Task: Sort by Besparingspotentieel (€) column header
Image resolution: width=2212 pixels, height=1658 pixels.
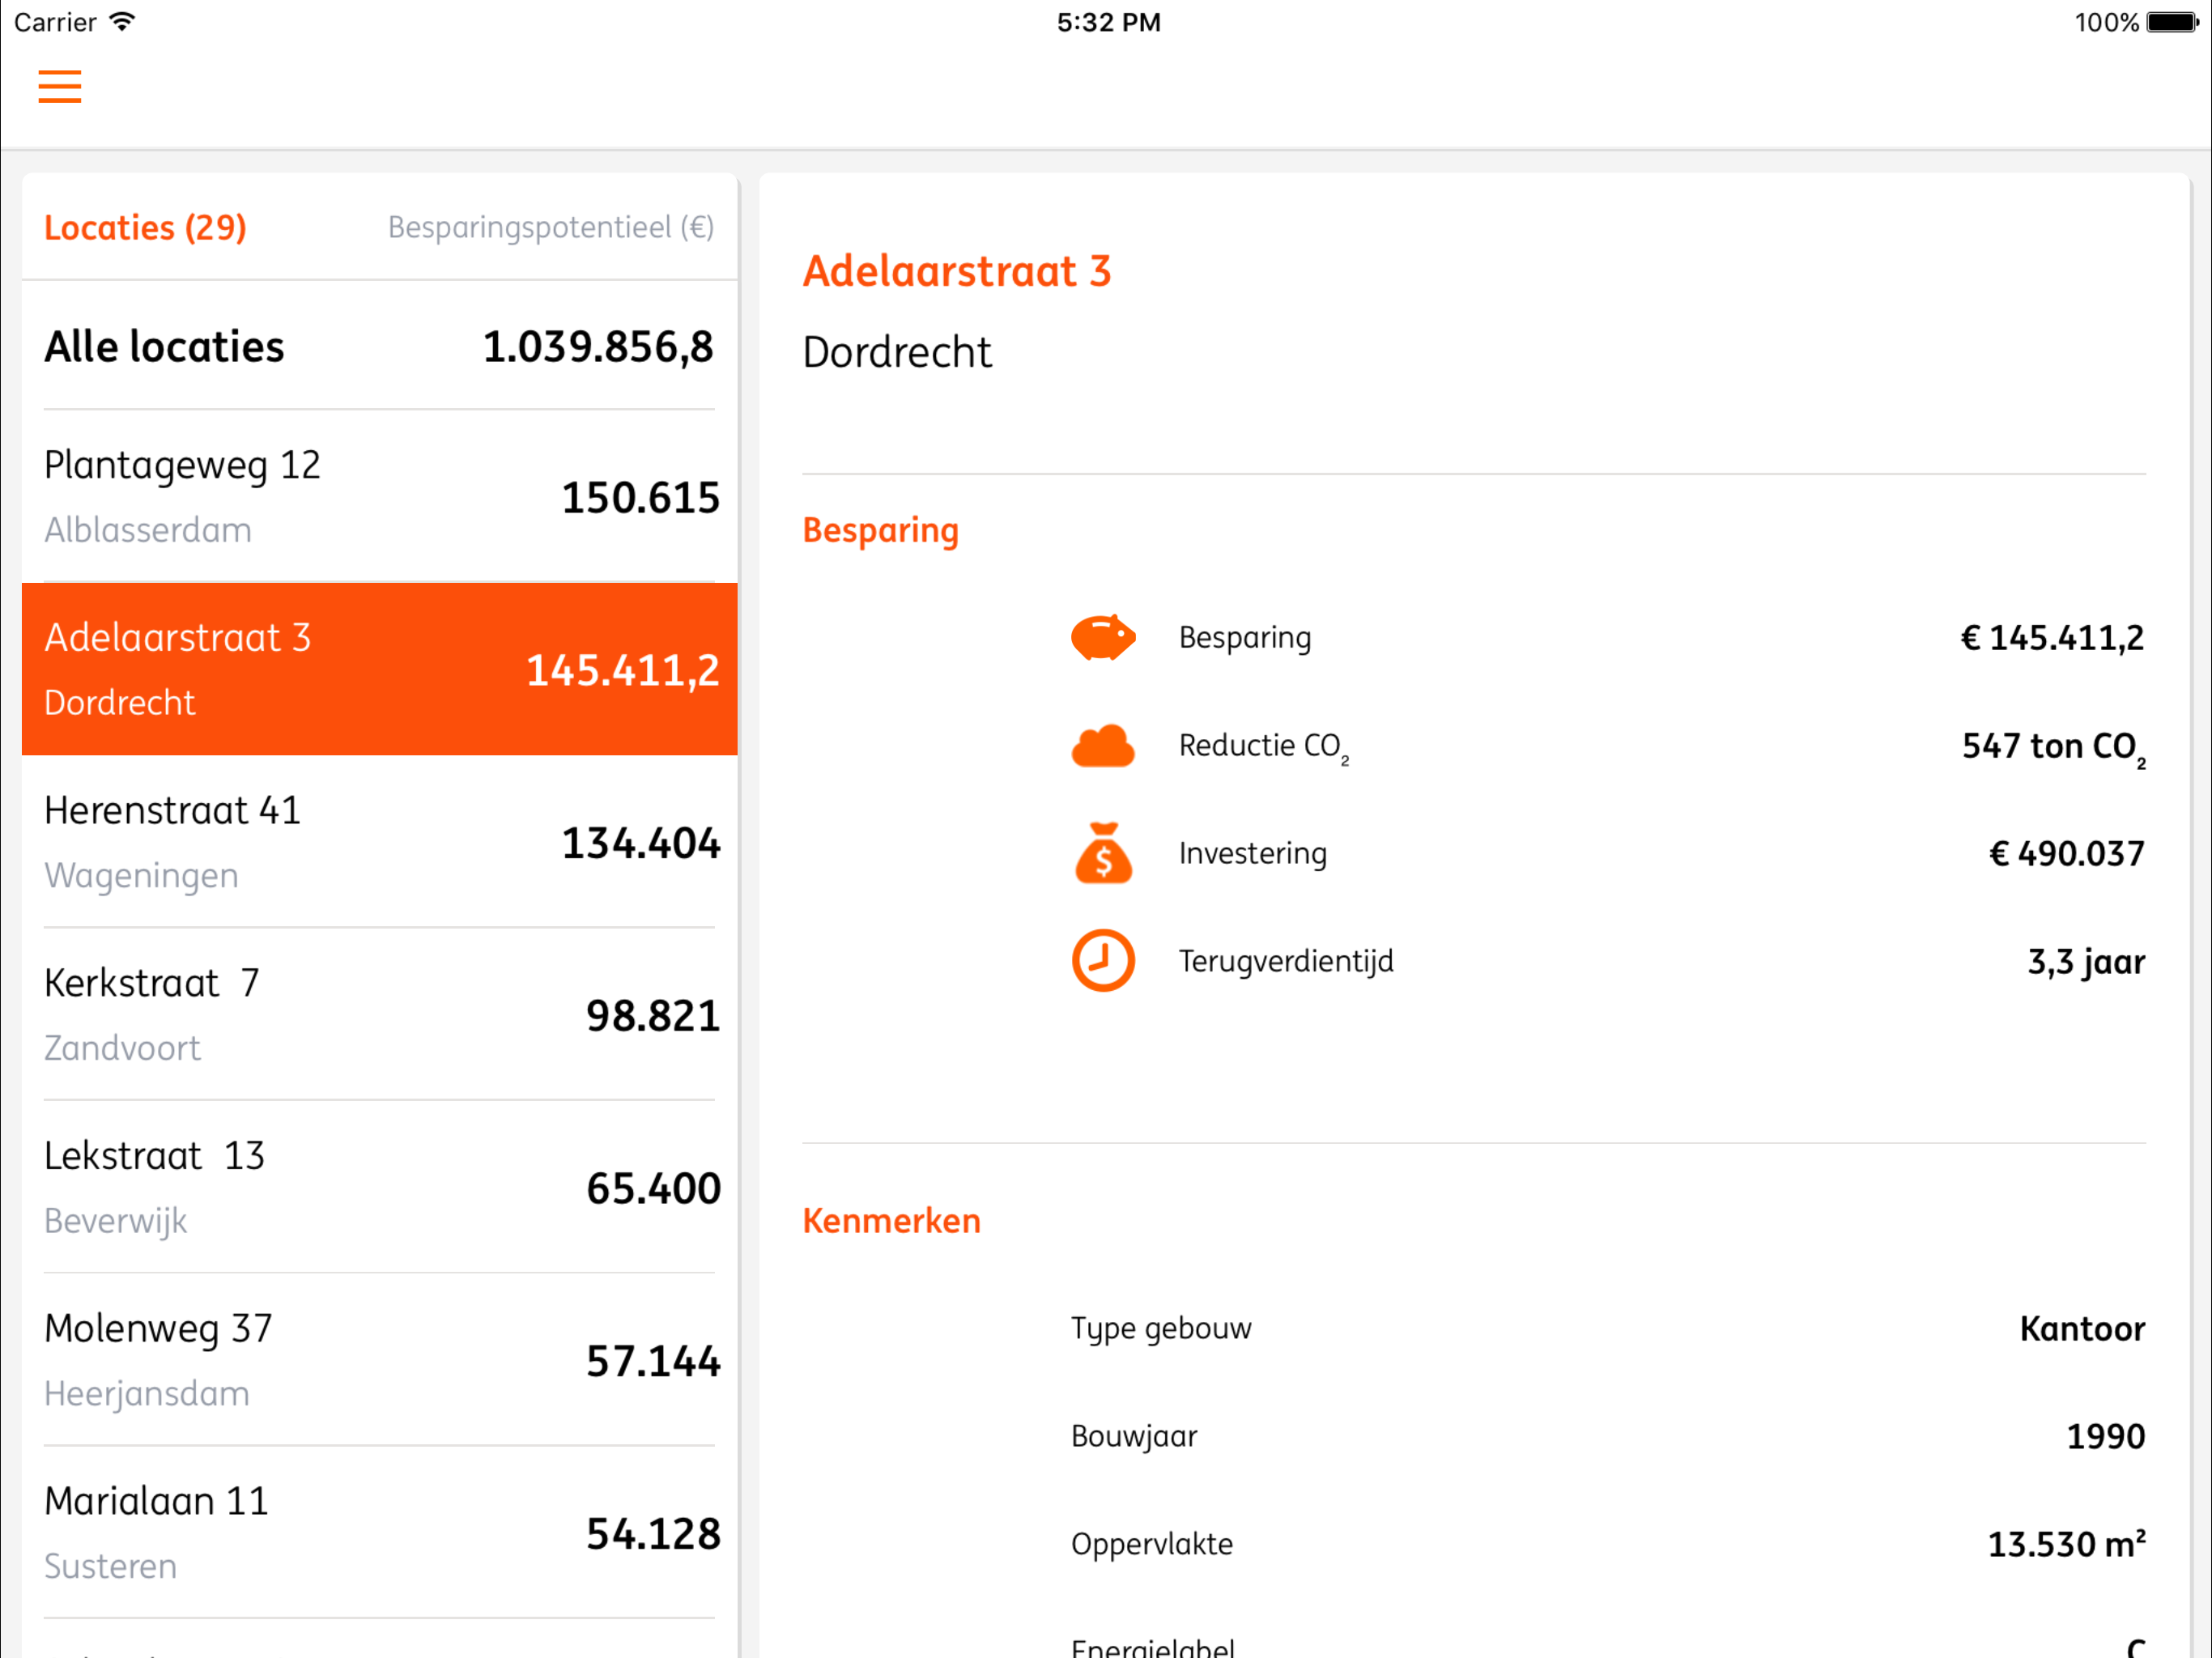Action: click(x=550, y=228)
